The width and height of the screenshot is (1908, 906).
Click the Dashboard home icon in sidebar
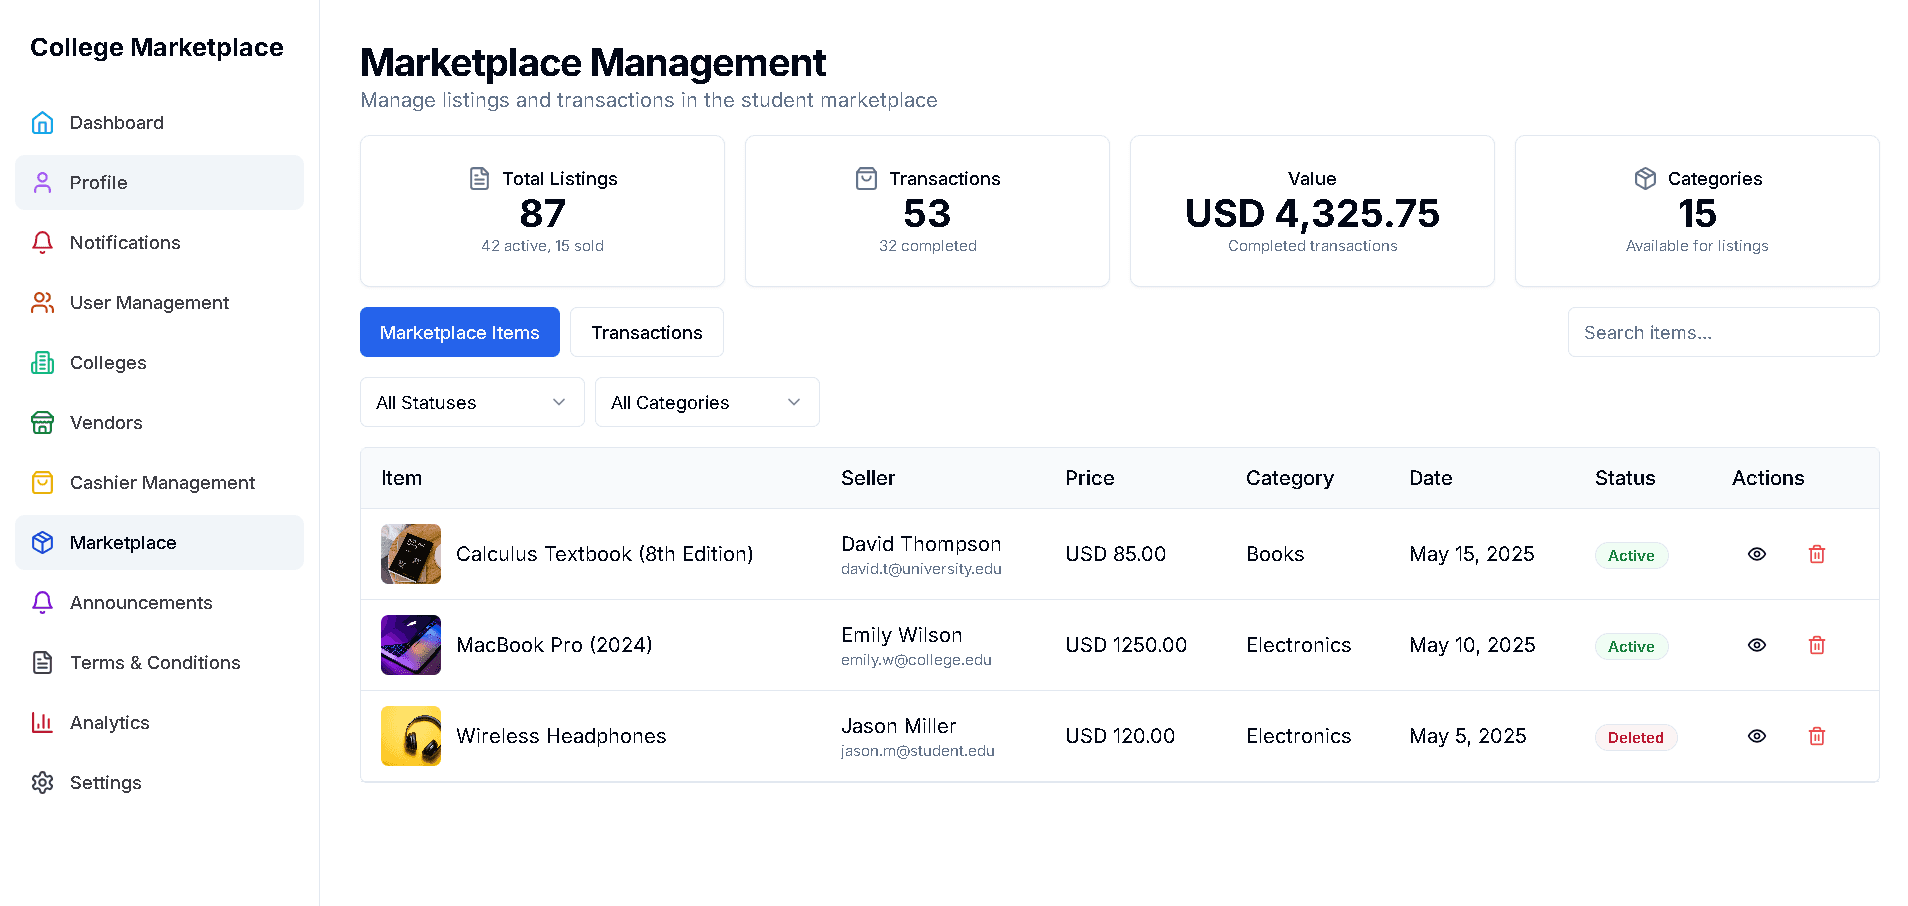pyautogui.click(x=42, y=123)
